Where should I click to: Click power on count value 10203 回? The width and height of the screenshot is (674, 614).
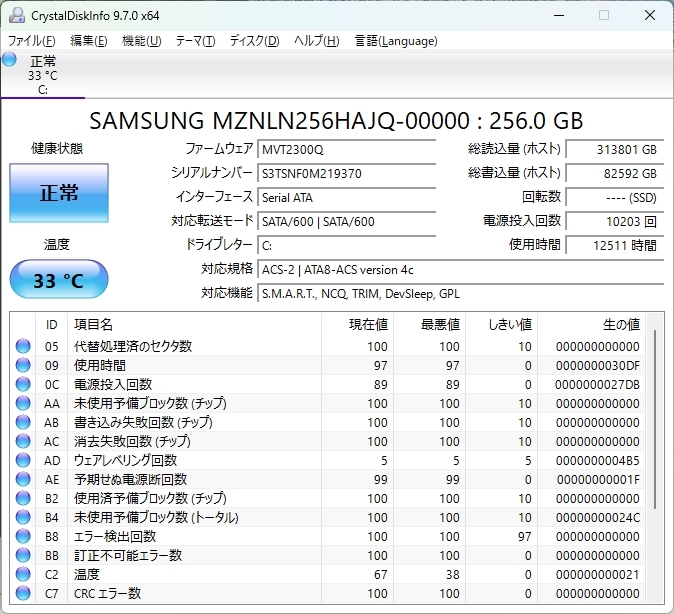pyautogui.click(x=615, y=222)
